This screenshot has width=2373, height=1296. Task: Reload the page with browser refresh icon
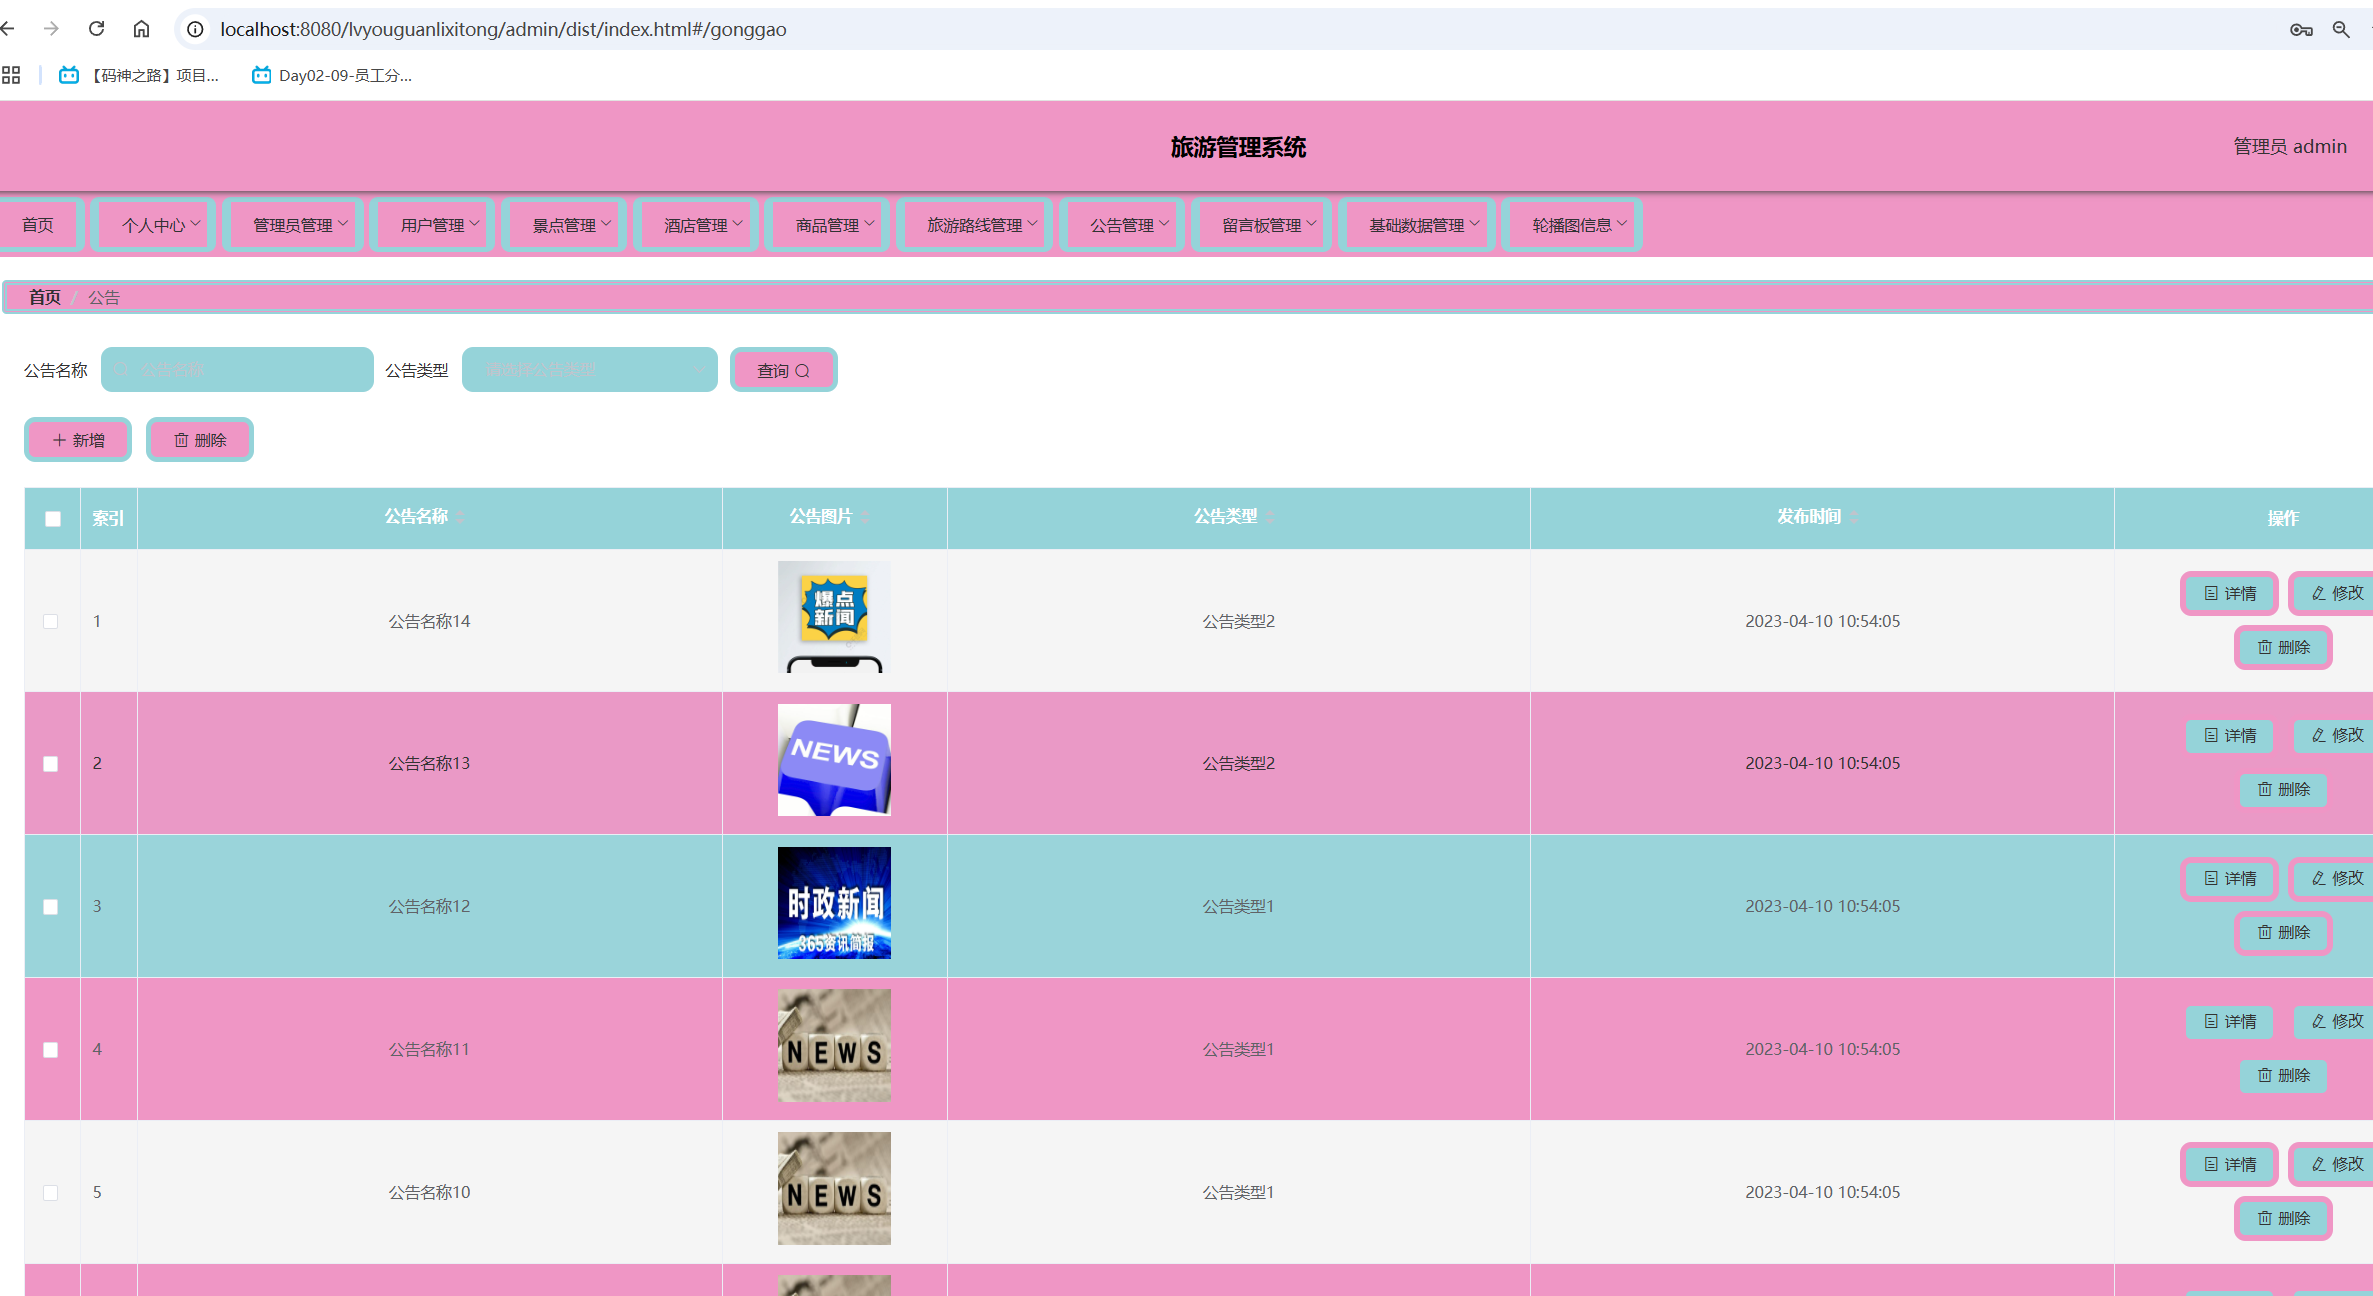(96, 29)
